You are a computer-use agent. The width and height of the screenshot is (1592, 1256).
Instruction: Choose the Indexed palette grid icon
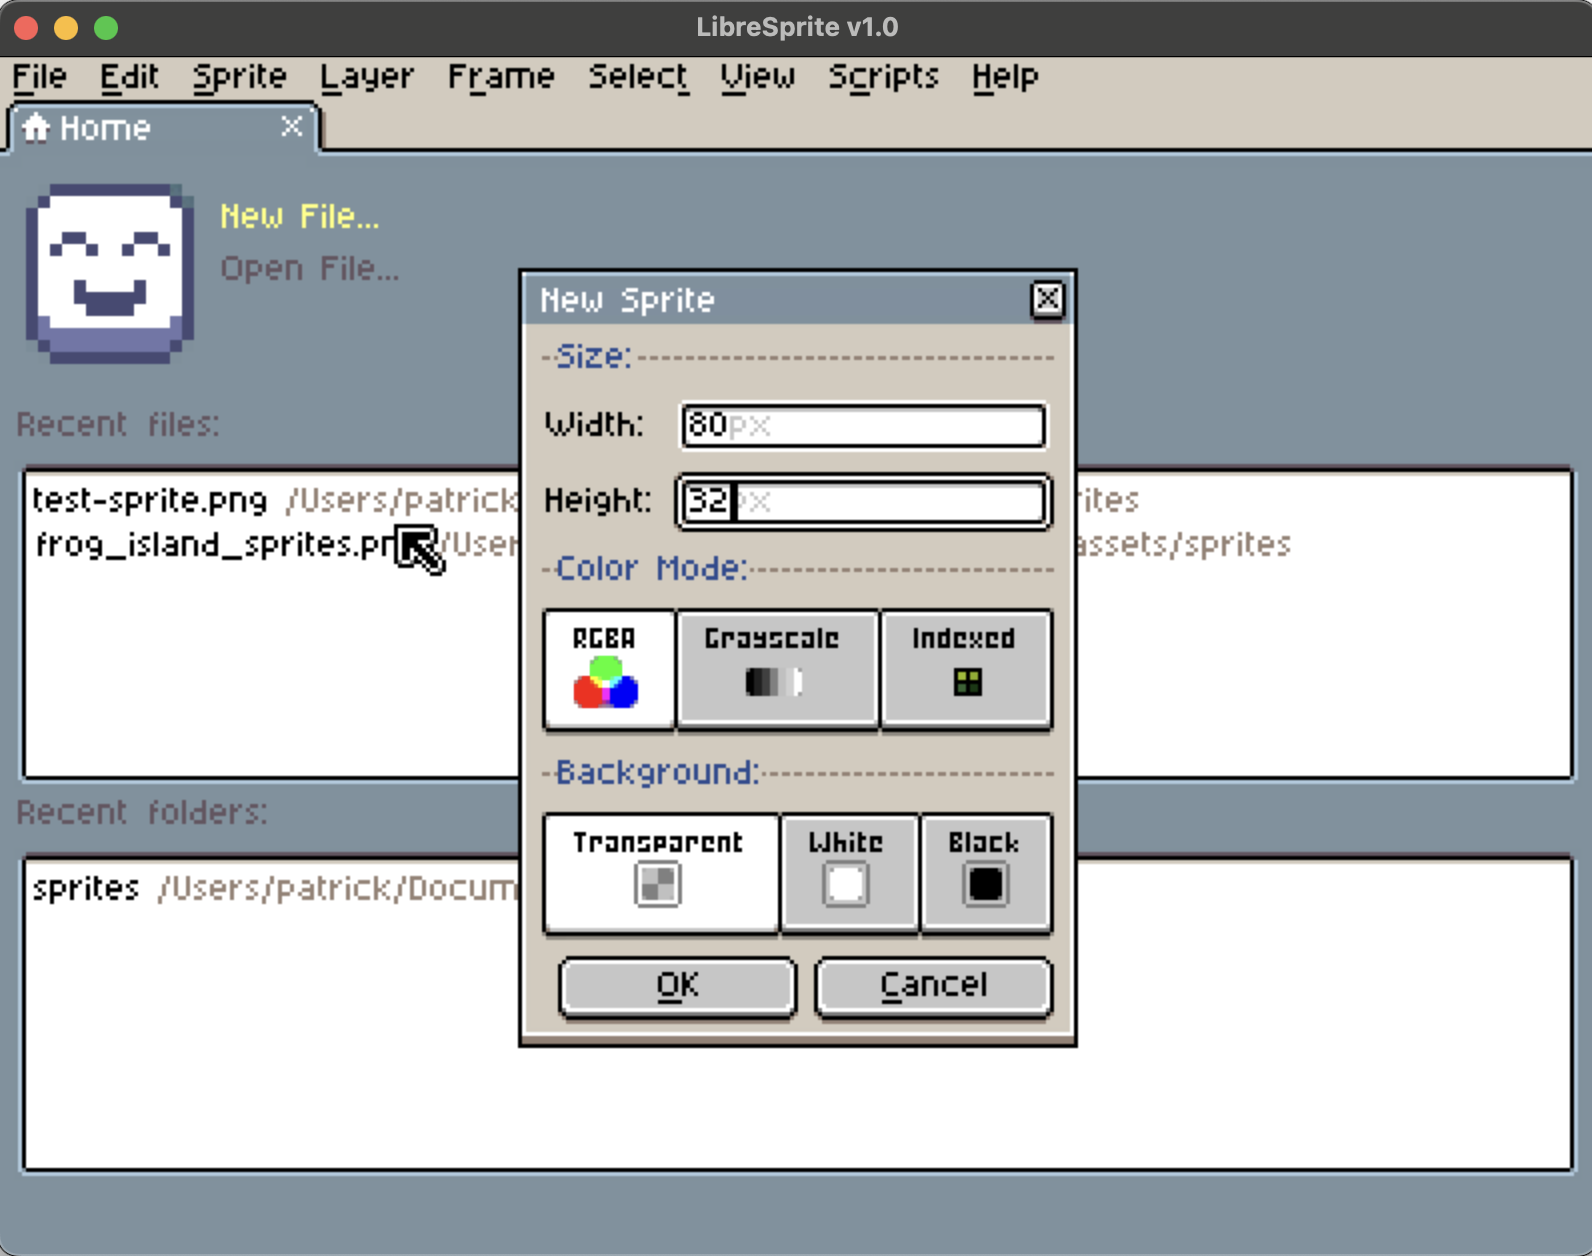(967, 682)
